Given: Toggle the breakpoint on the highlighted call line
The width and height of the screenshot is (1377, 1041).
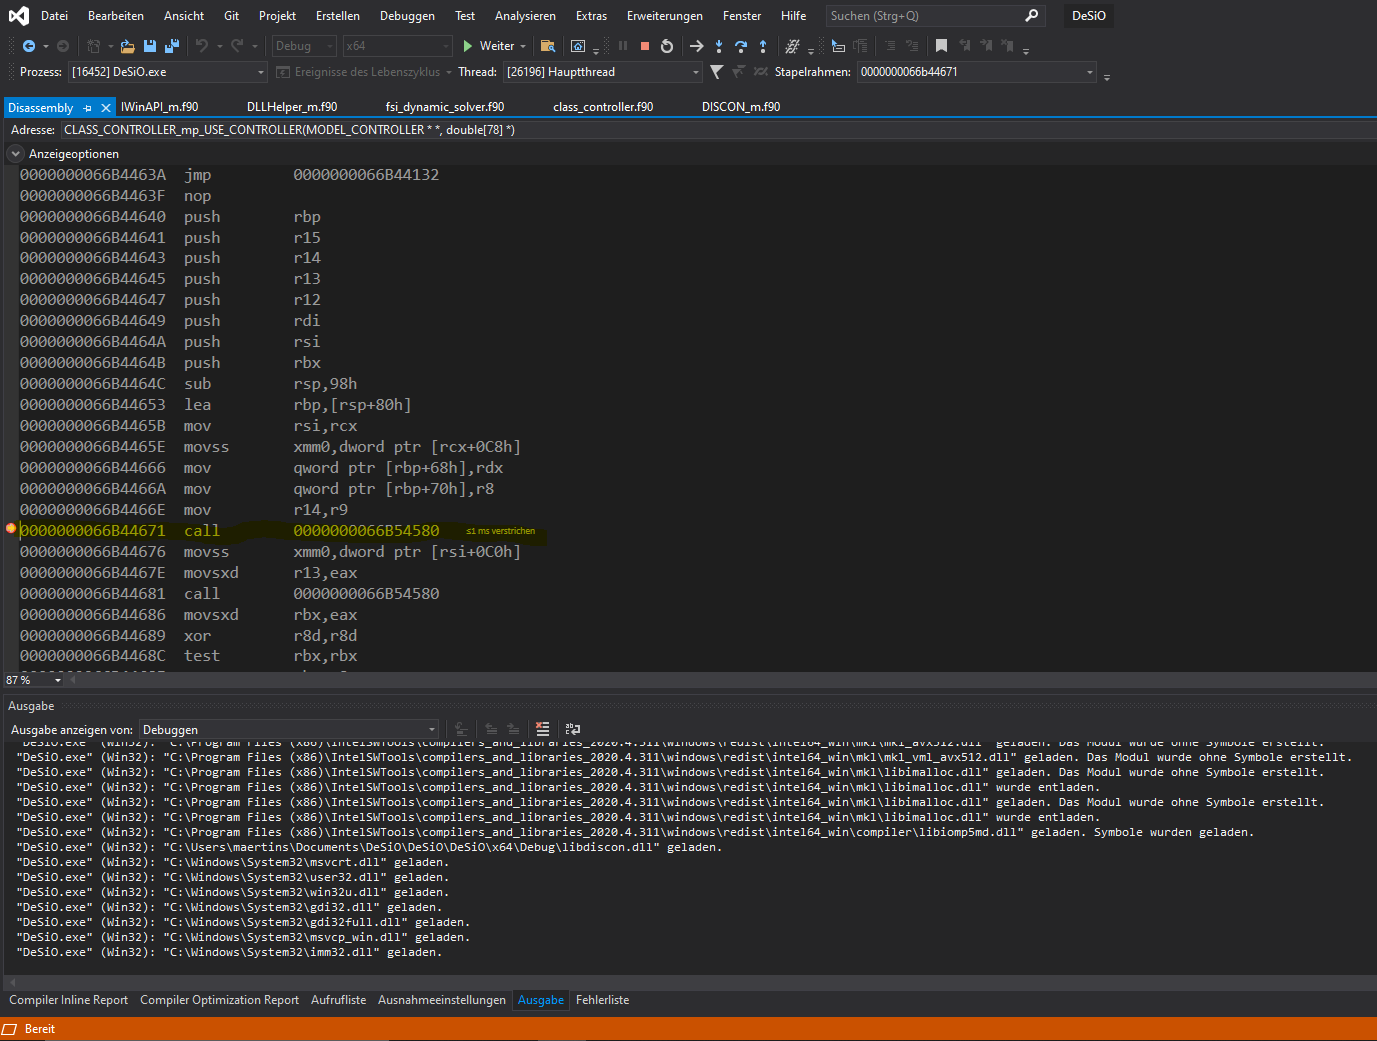Looking at the screenshot, I should 10,530.
